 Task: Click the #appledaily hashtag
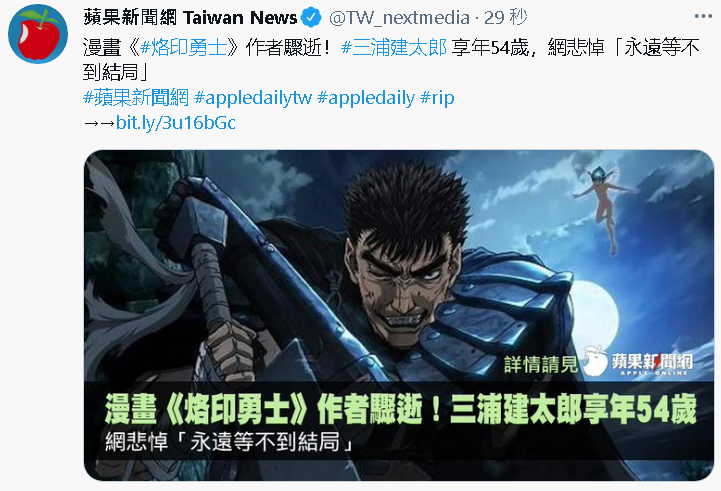[x=366, y=97]
